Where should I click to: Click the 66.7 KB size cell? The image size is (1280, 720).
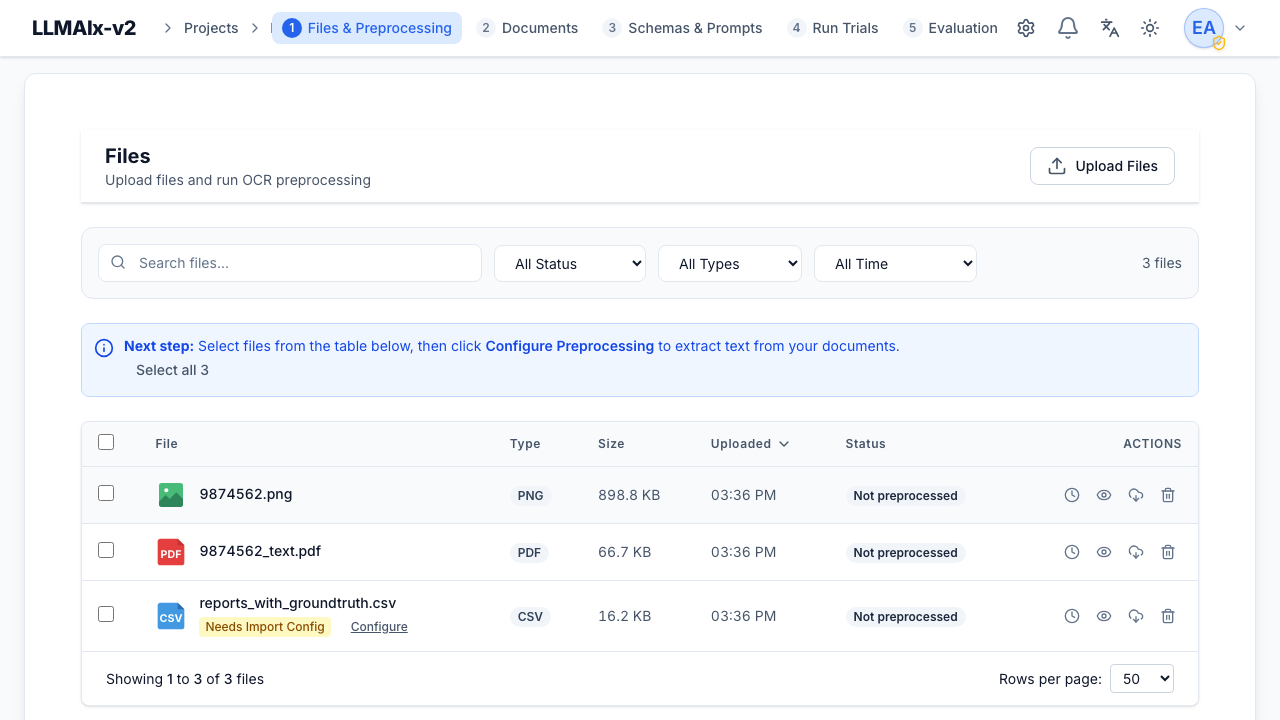tap(624, 552)
